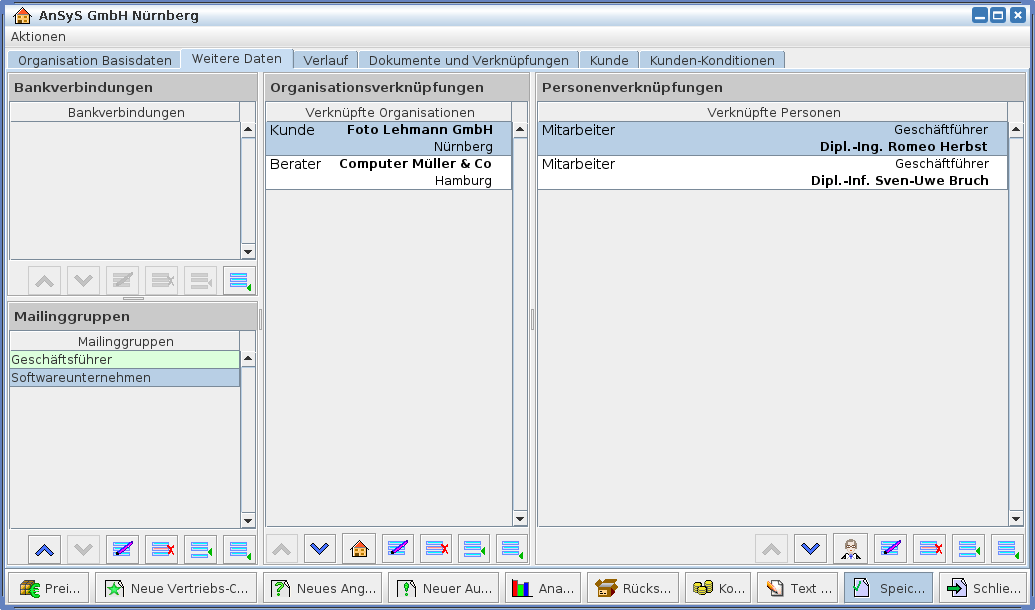
Task: Select the Computer Müller & Co row
Action: 388,172
